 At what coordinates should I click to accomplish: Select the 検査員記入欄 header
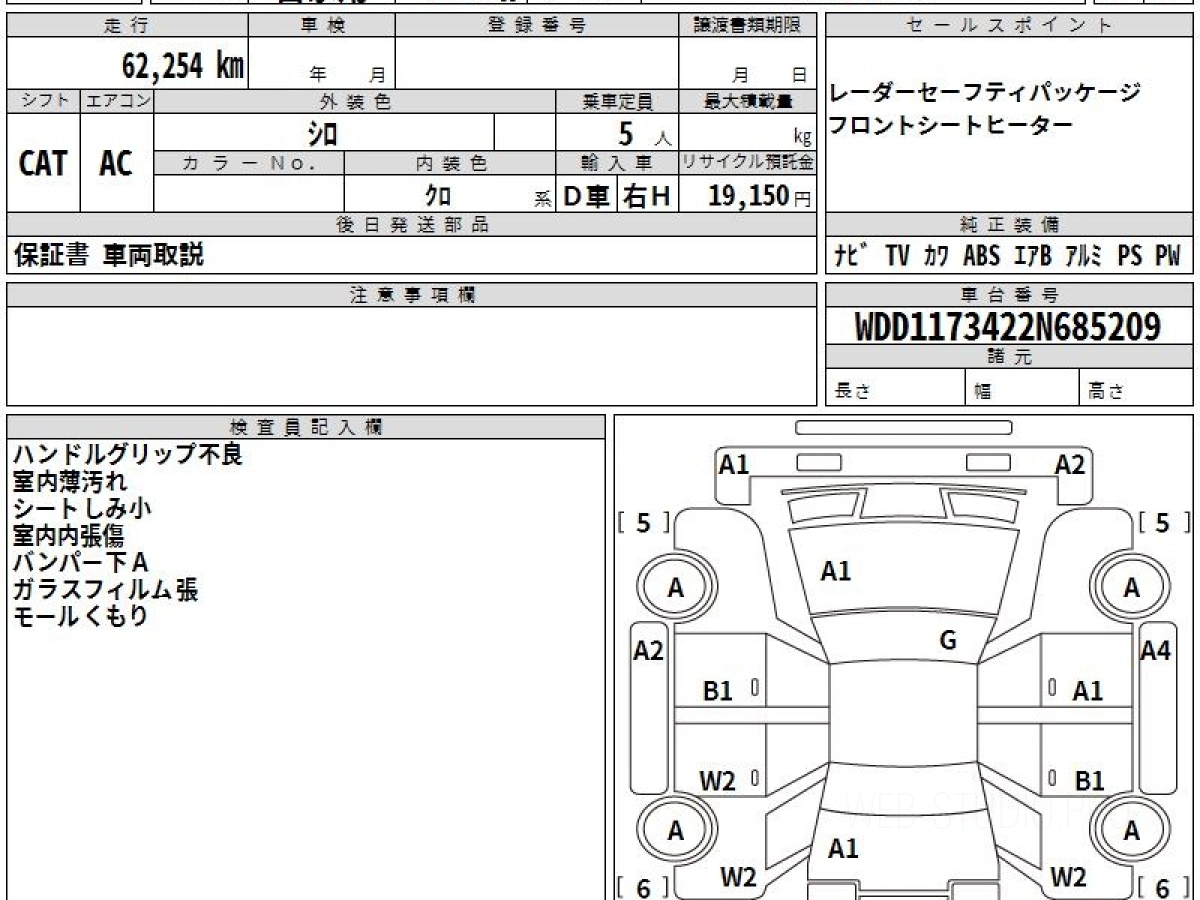tap(306, 427)
